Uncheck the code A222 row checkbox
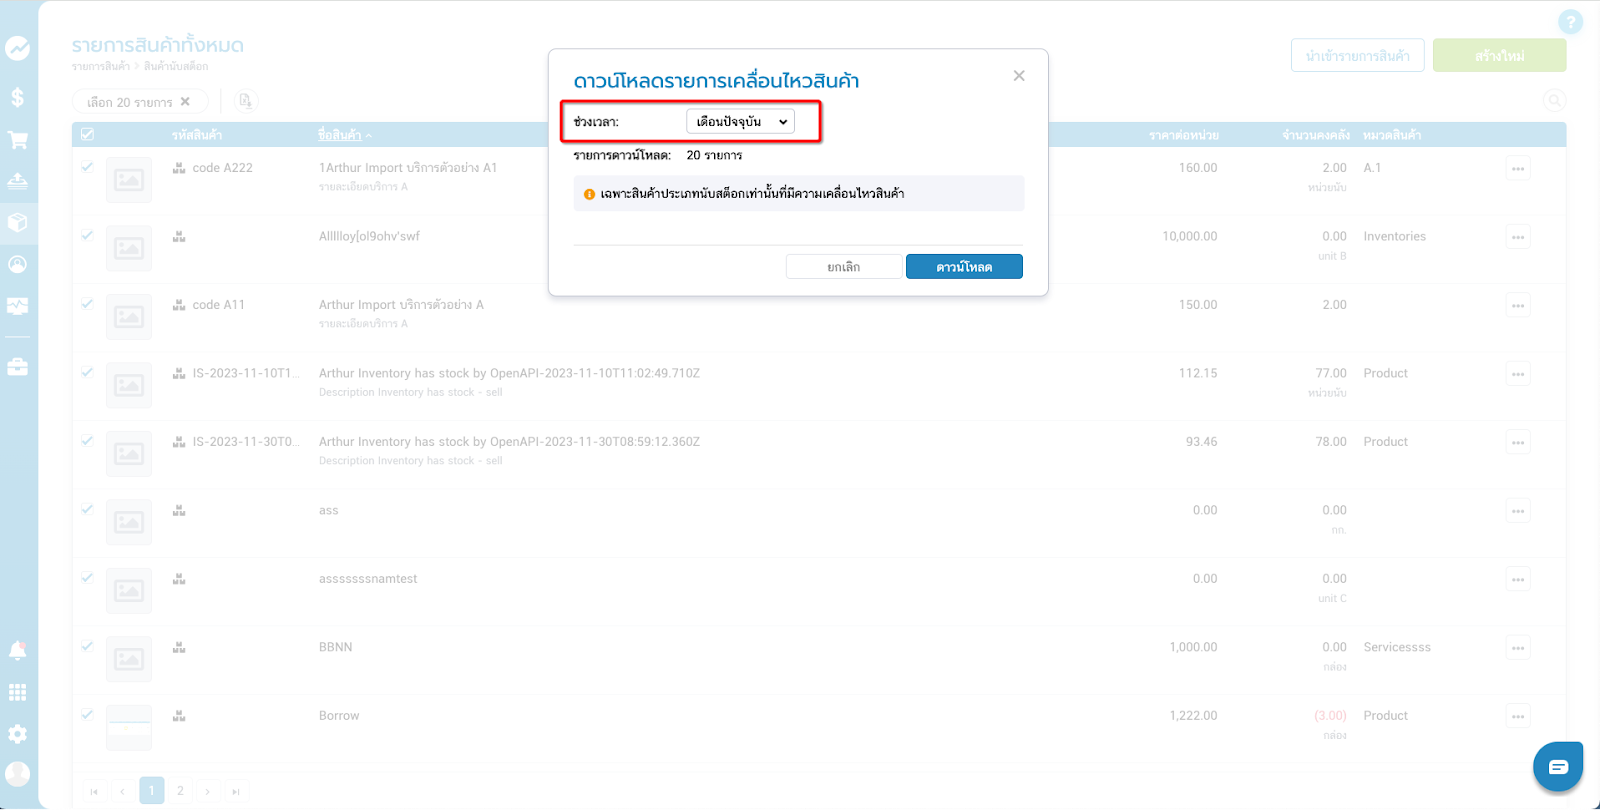1600x810 pixels. 87,167
